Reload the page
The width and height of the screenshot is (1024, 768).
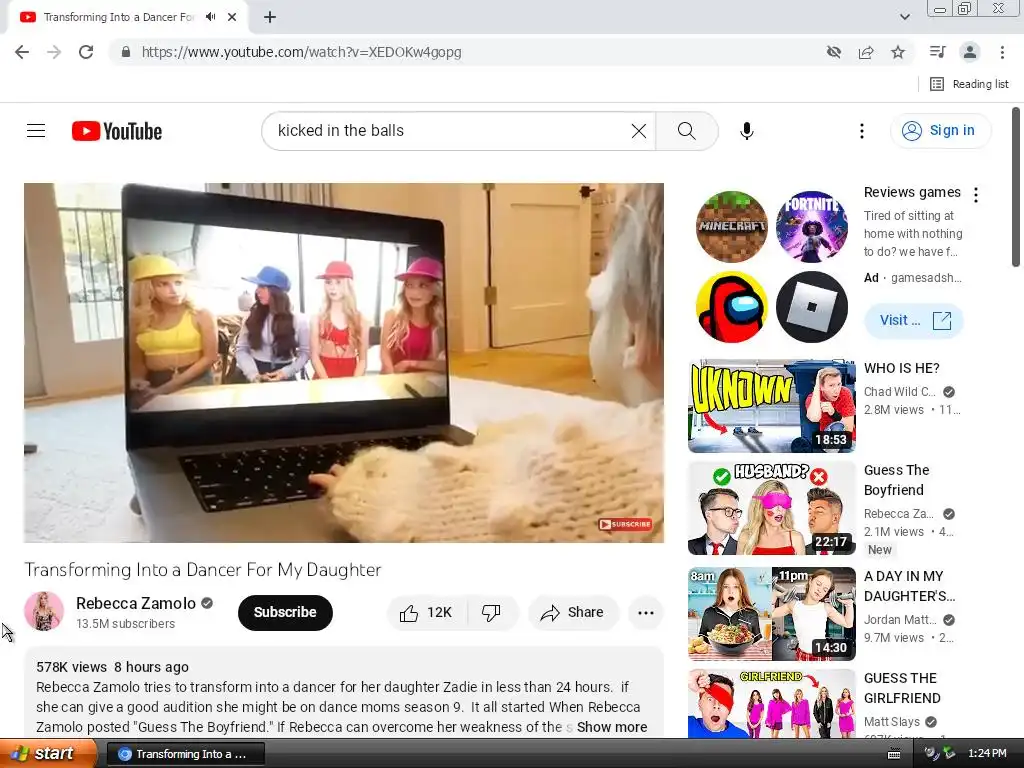pos(86,52)
